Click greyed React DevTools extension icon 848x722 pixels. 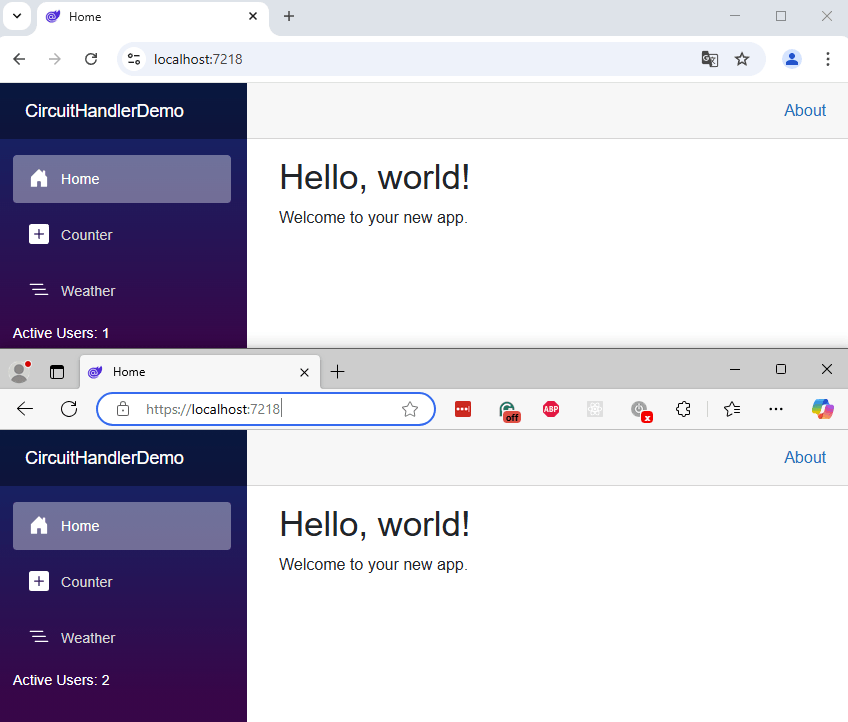click(x=595, y=409)
